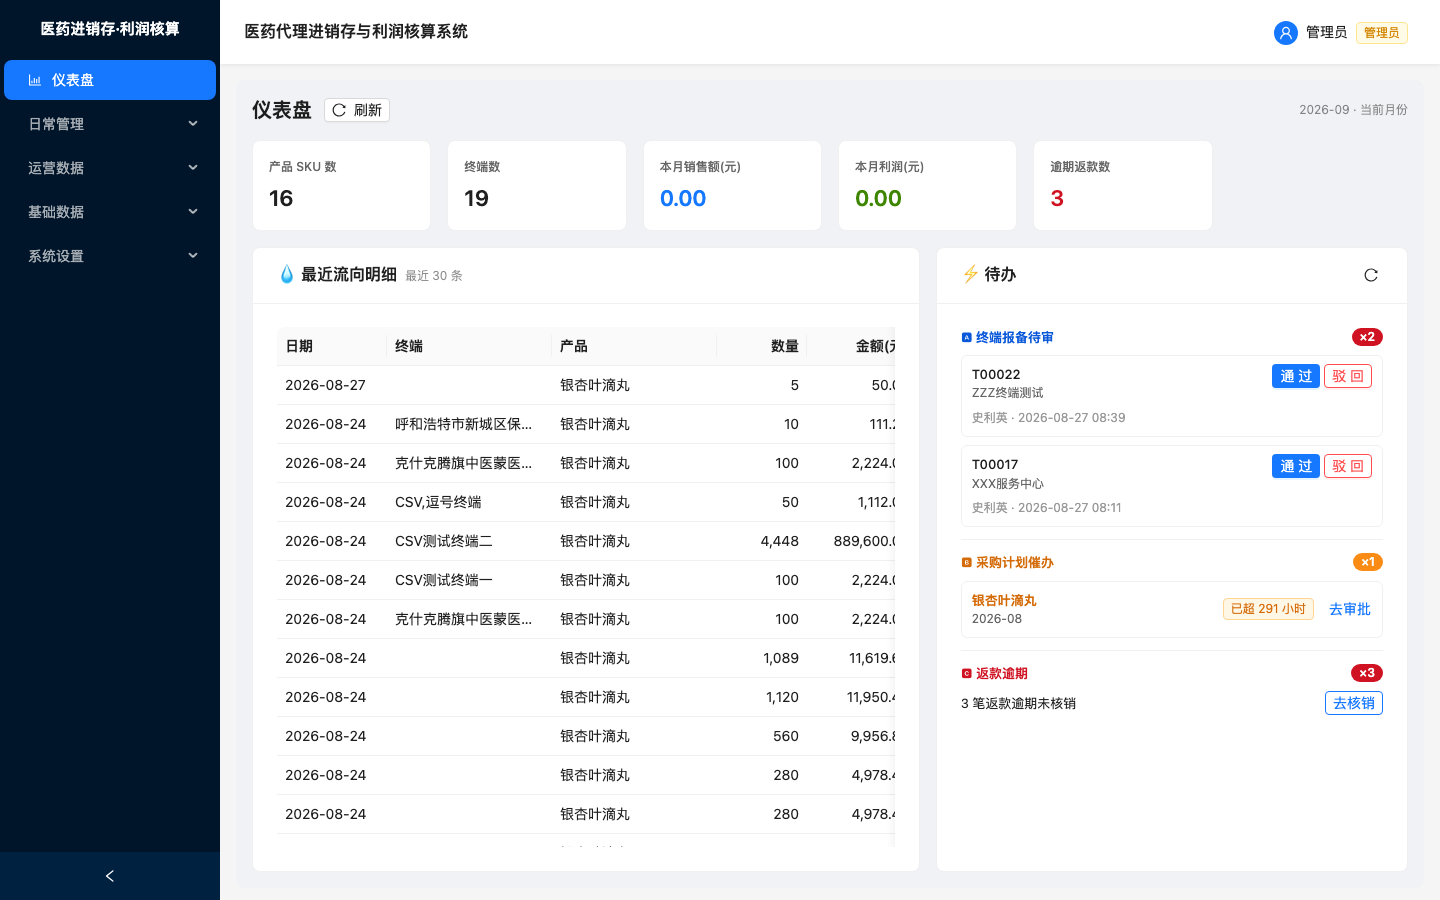This screenshot has height=900, width=1440.
Task: Click the 2026-09 · 当前月份 label
Action: [x=1353, y=110]
